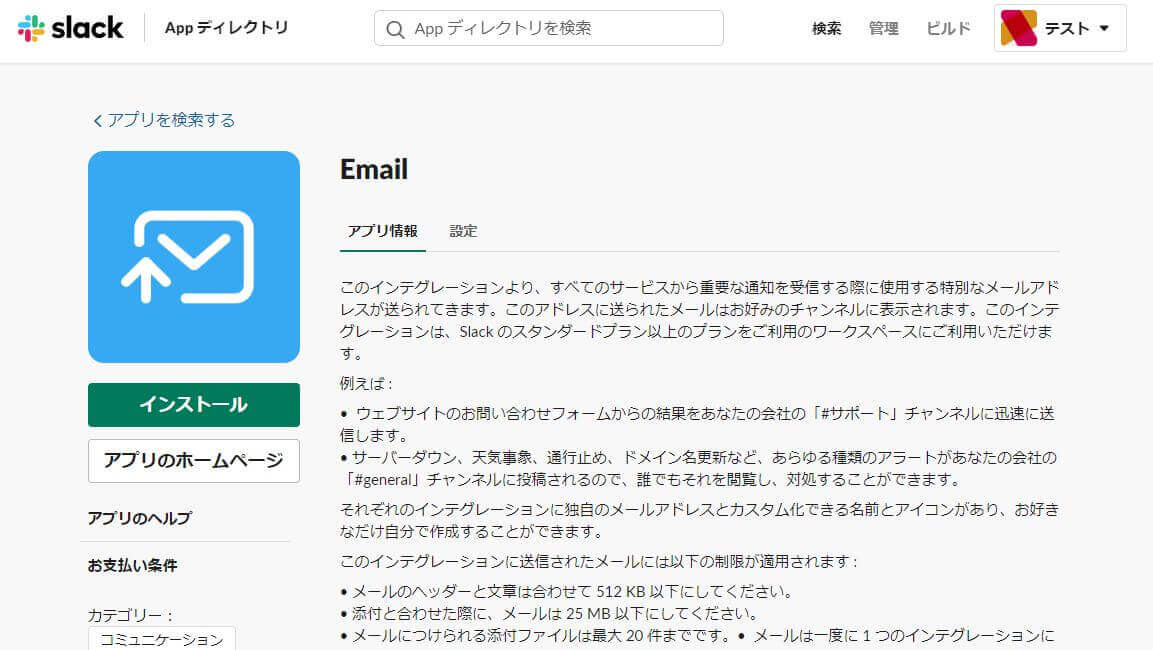Open the テスト workspace dropdown arrow
This screenshot has width=1153, height=650.
pyautogui.click(x=1105, y=28)
